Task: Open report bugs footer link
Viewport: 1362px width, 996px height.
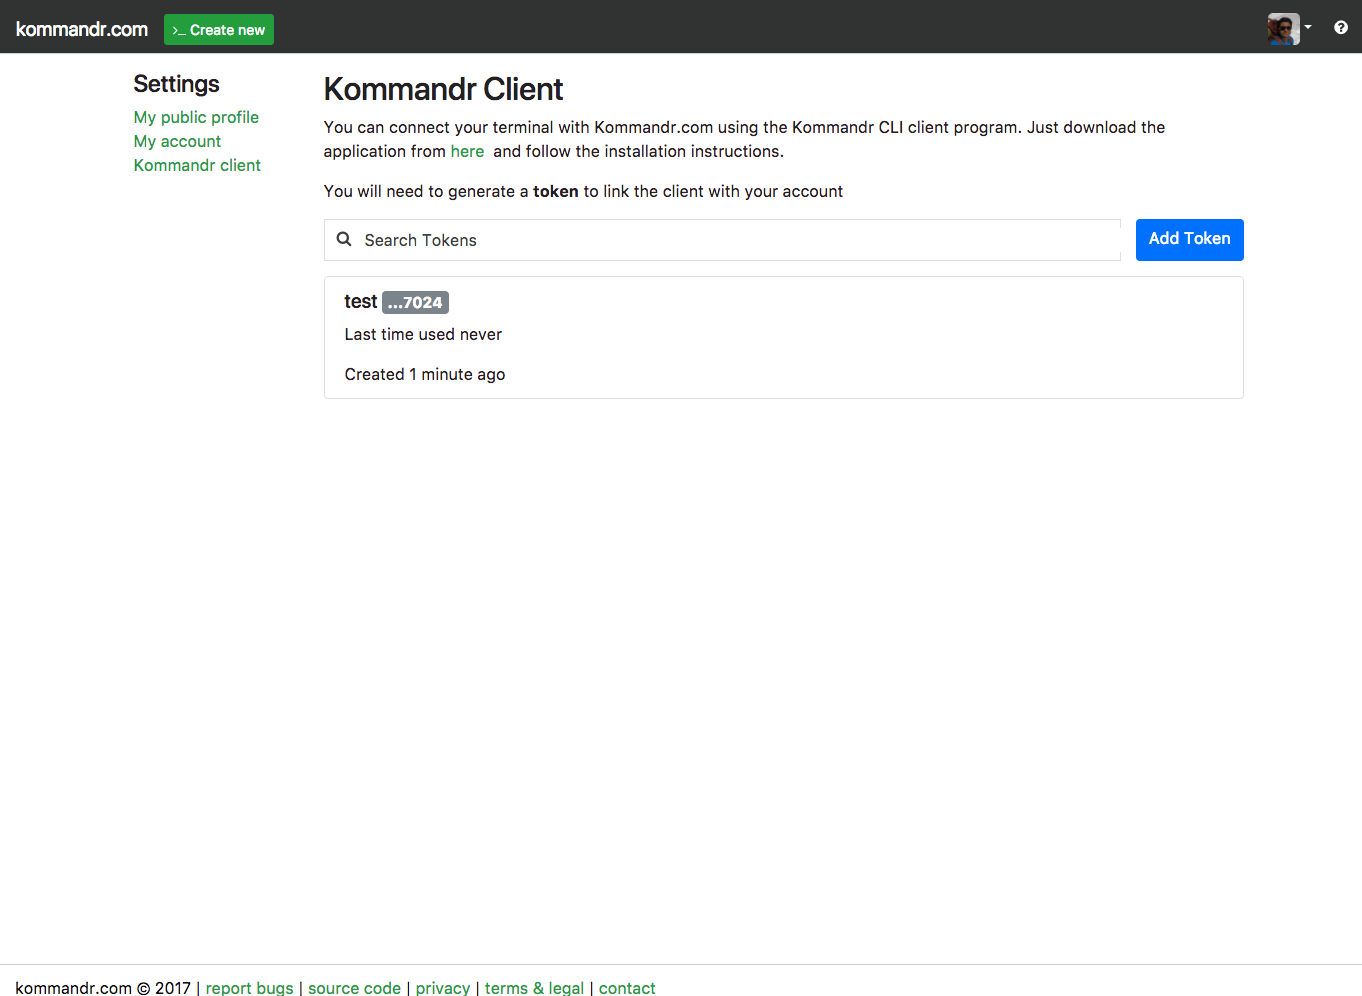Action: click(249, 988)
